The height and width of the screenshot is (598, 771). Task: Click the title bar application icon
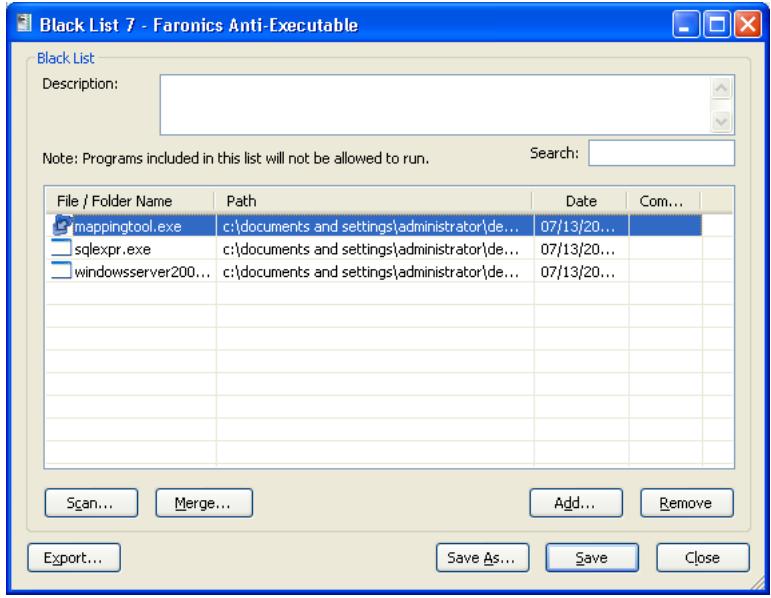coord(24,24)
